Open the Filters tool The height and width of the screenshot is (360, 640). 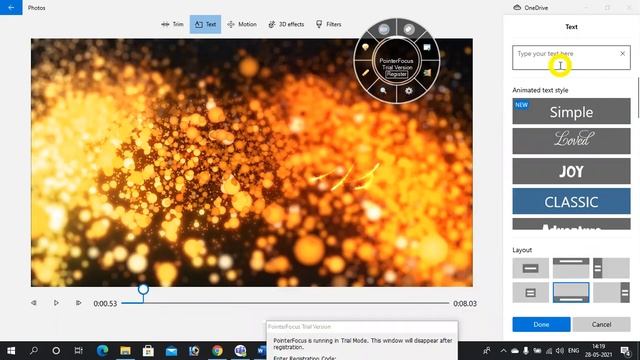tap(329, 24)
